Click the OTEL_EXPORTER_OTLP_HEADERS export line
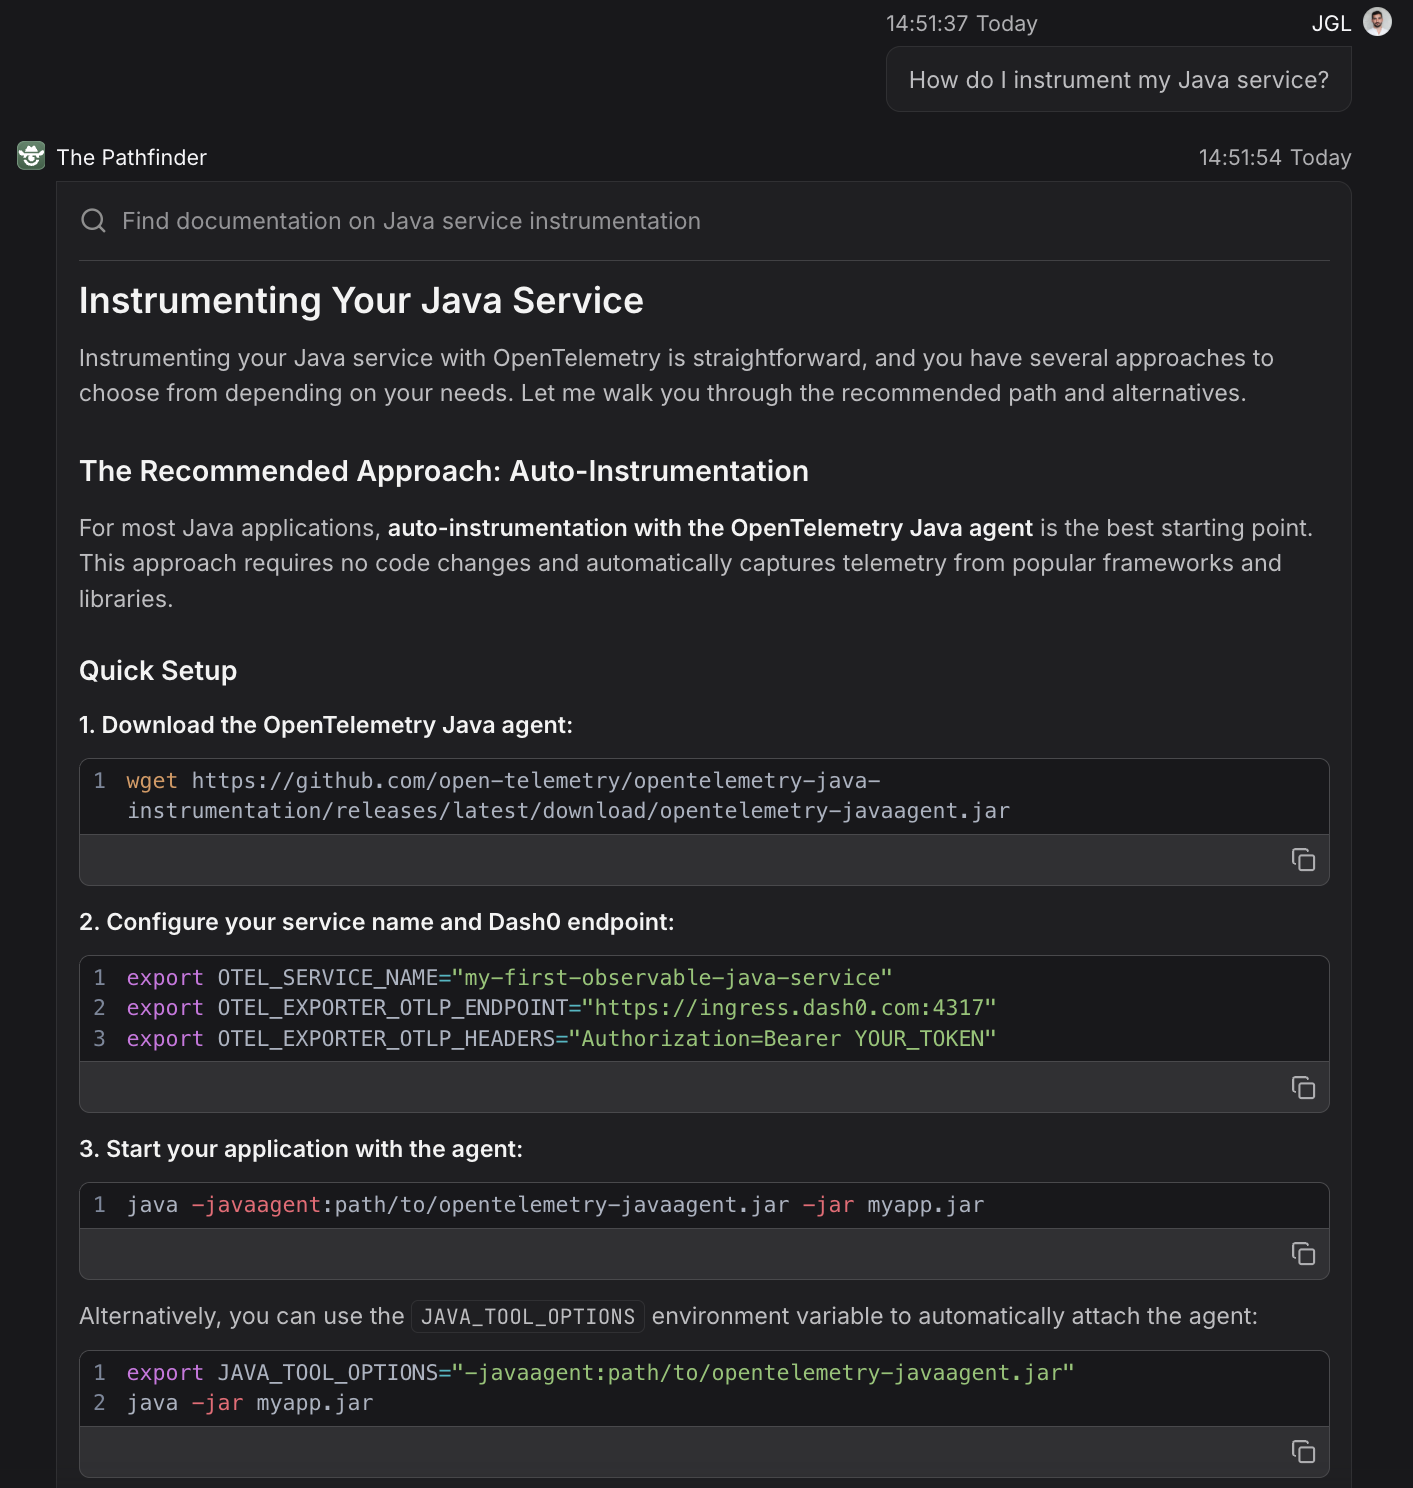 [x=561, y=1039]
